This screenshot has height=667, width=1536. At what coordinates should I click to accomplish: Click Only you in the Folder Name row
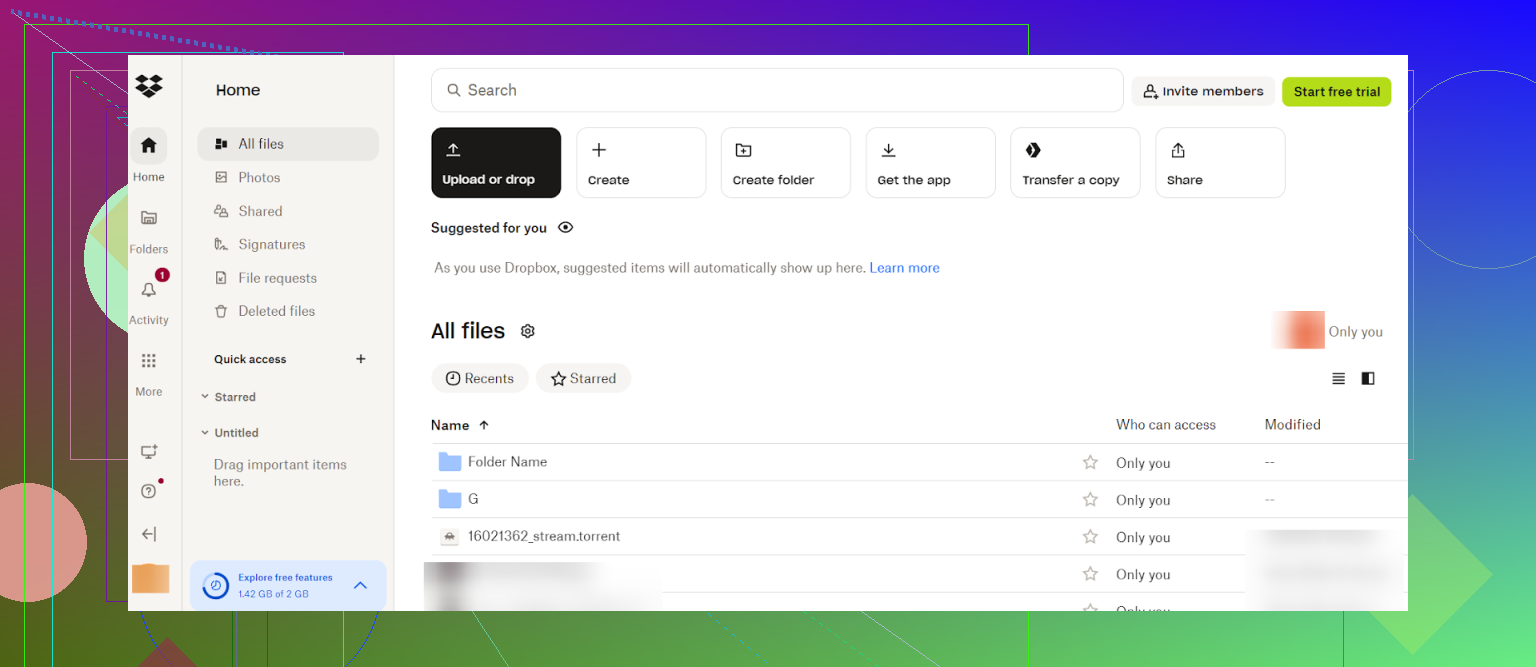coord(1143,463)
